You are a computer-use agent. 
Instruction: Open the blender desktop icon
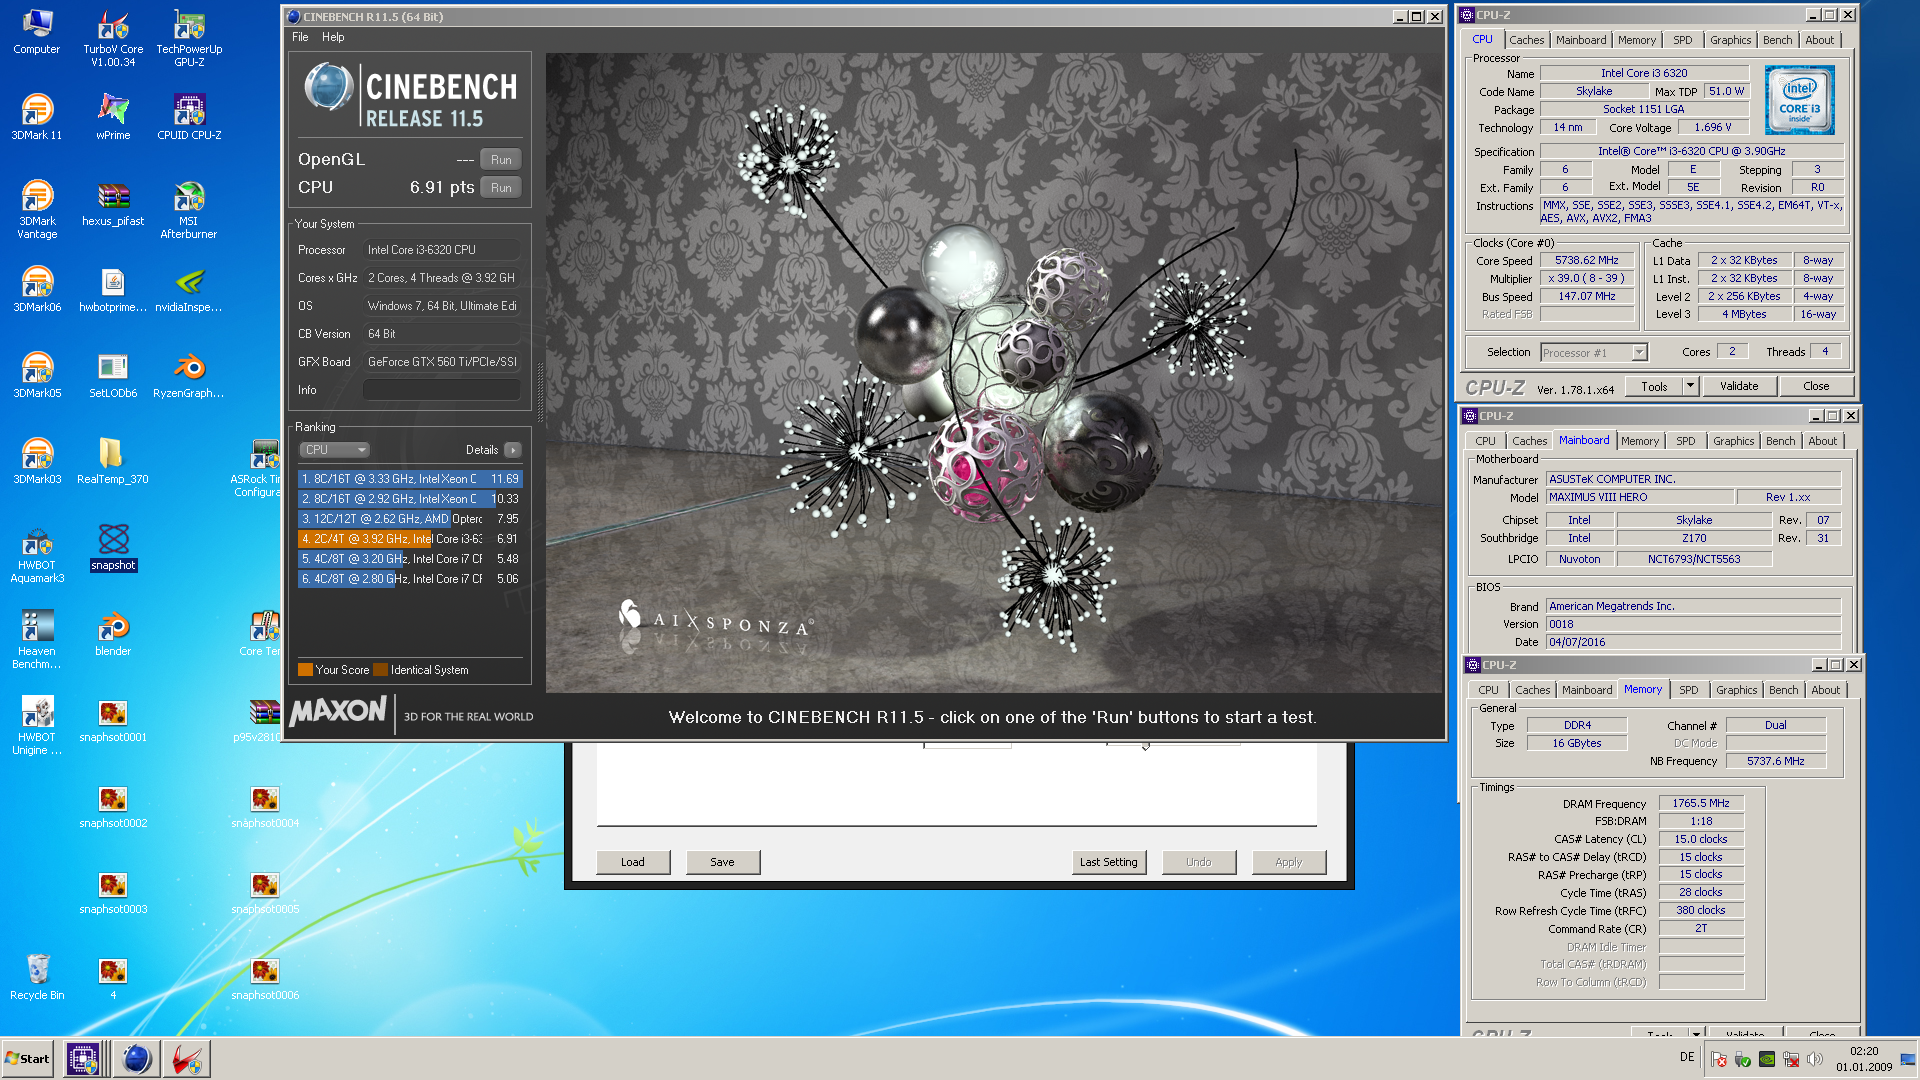coord(113,633)
